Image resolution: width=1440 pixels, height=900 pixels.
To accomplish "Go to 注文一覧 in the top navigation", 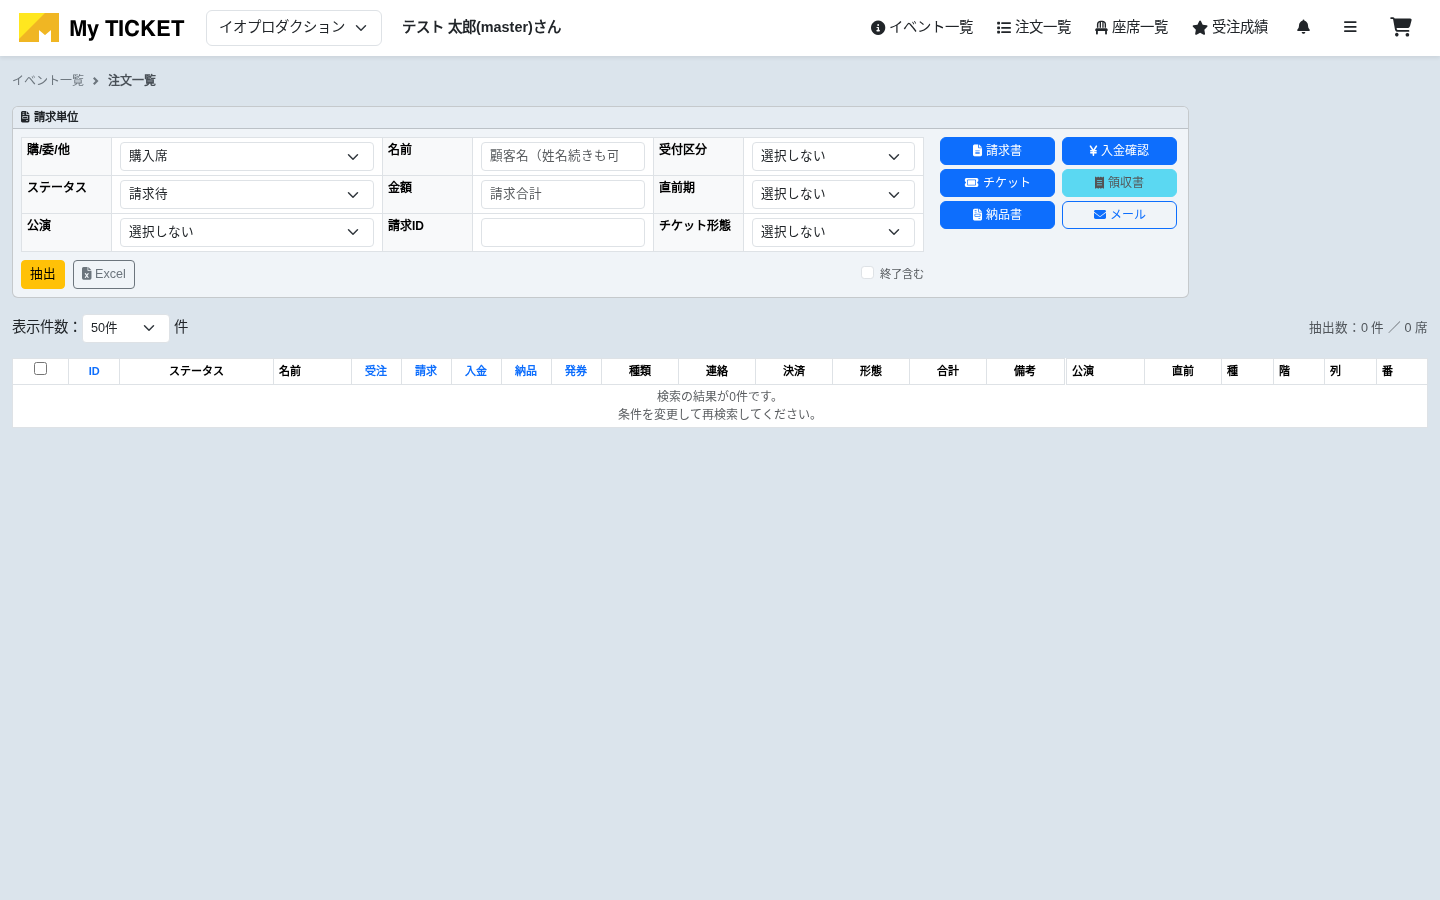I will click(x=1034, y=27).
